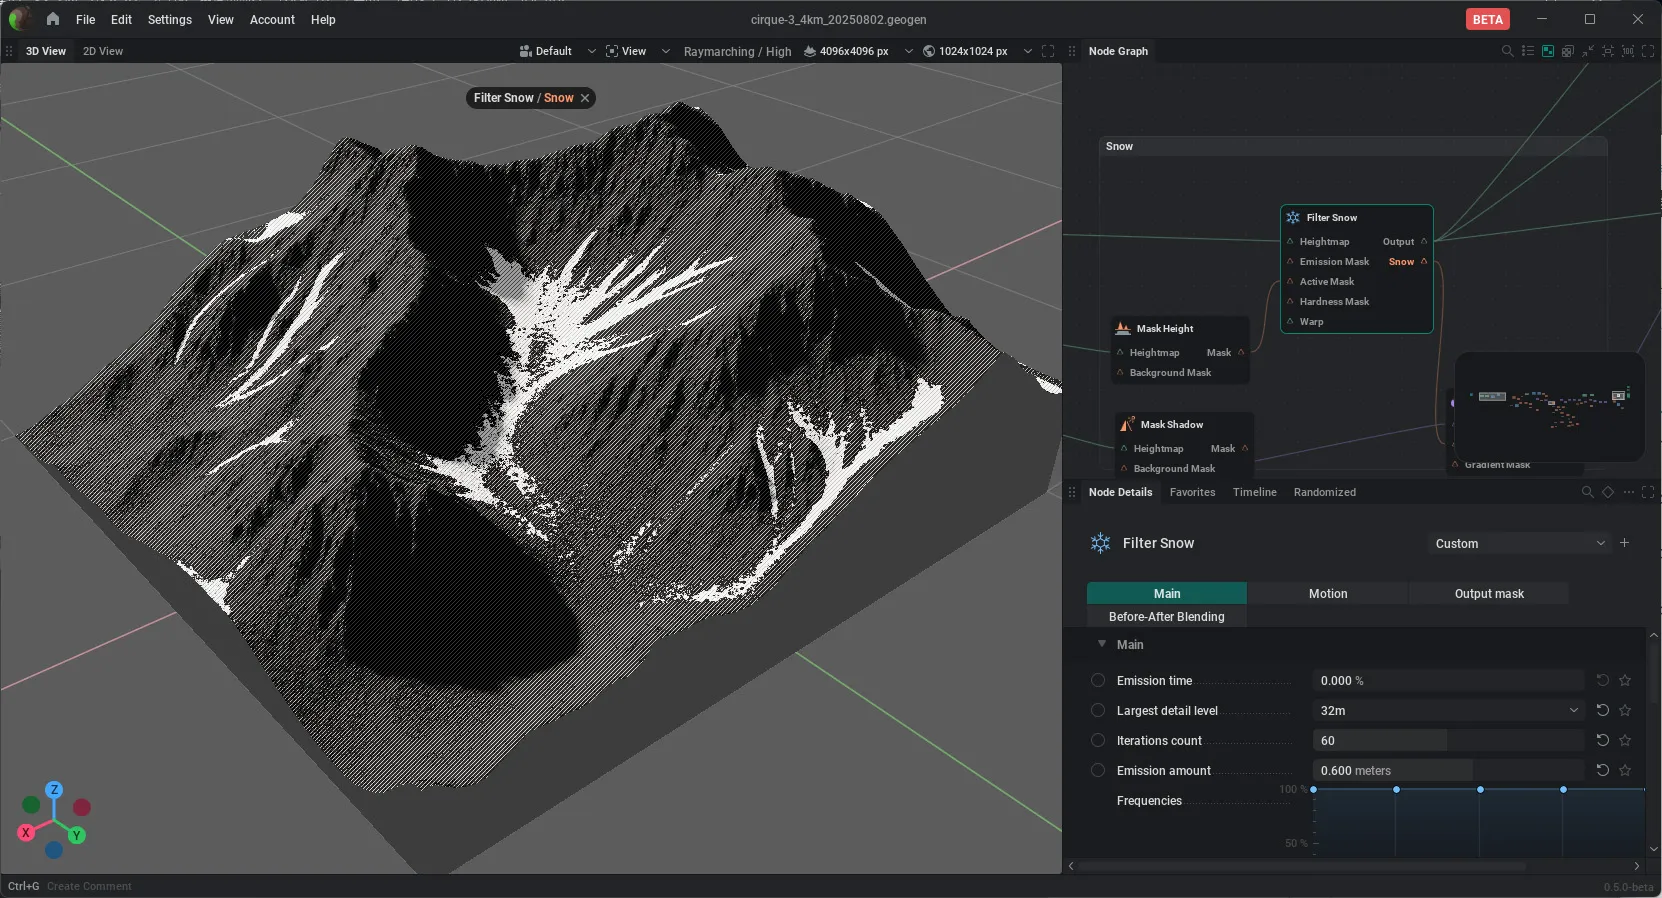Click the Emission amount slider field
1662x898 pixels.
1448,771
